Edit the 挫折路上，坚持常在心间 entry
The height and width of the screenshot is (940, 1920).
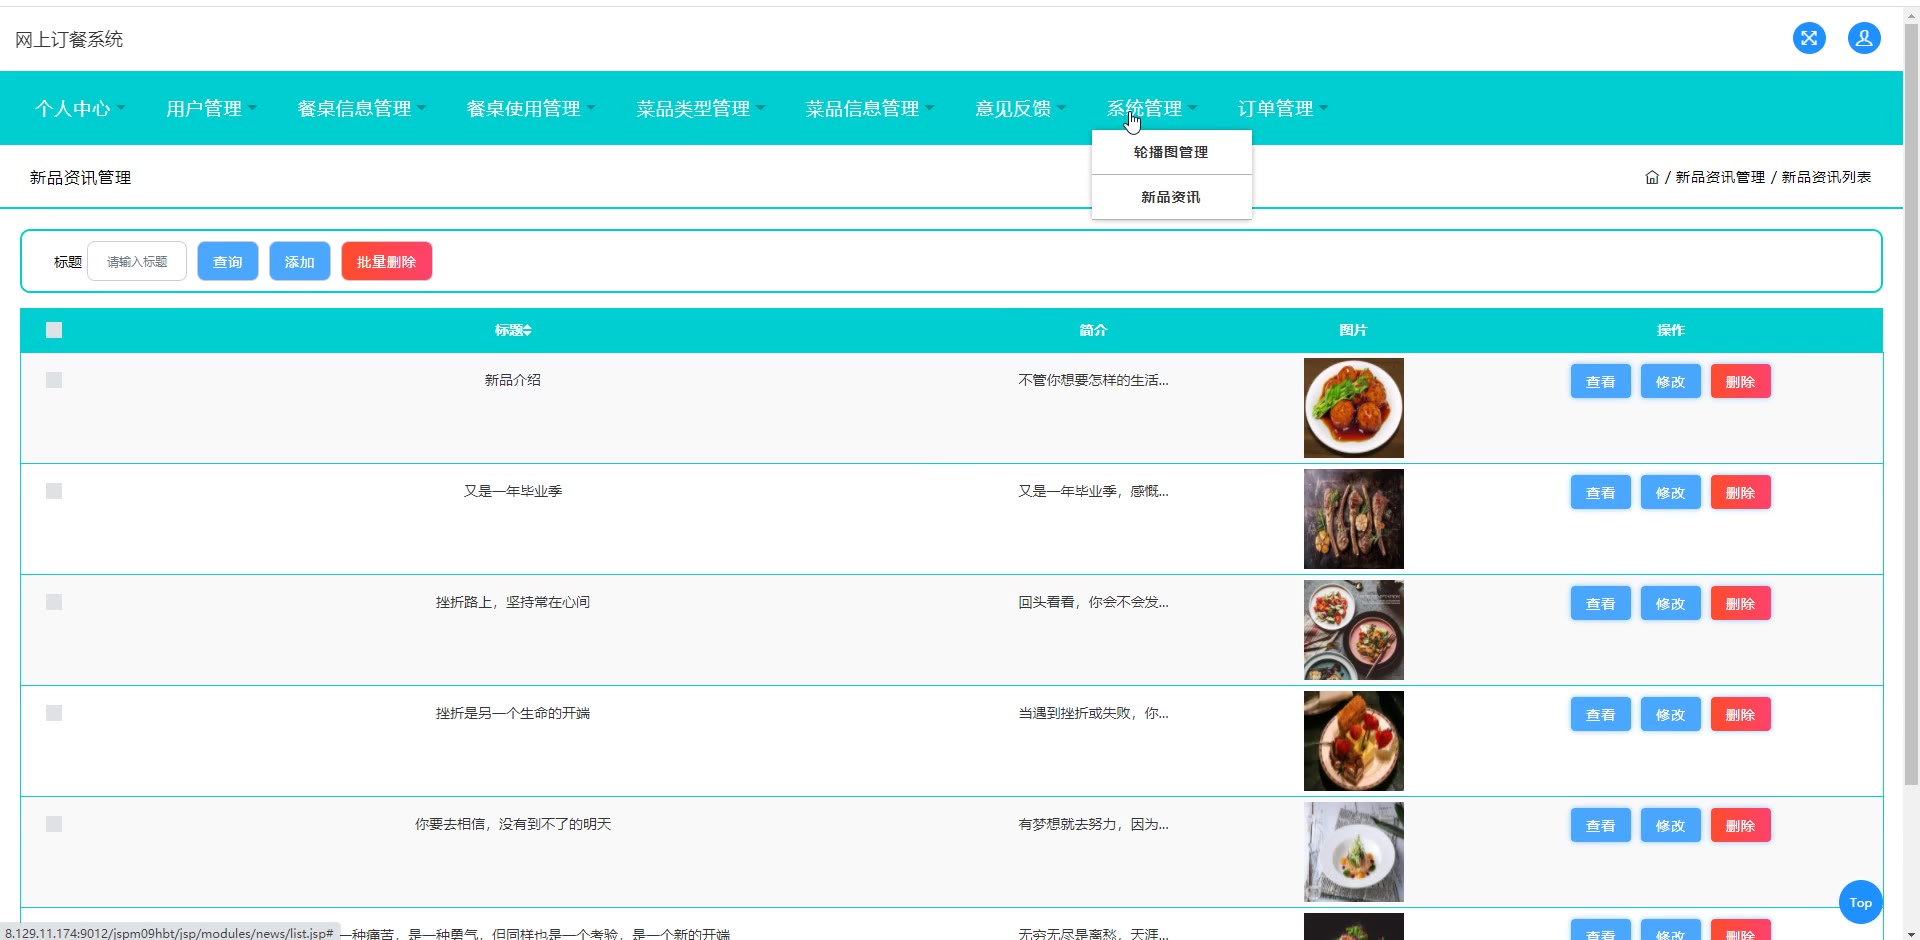(1671, 603)
